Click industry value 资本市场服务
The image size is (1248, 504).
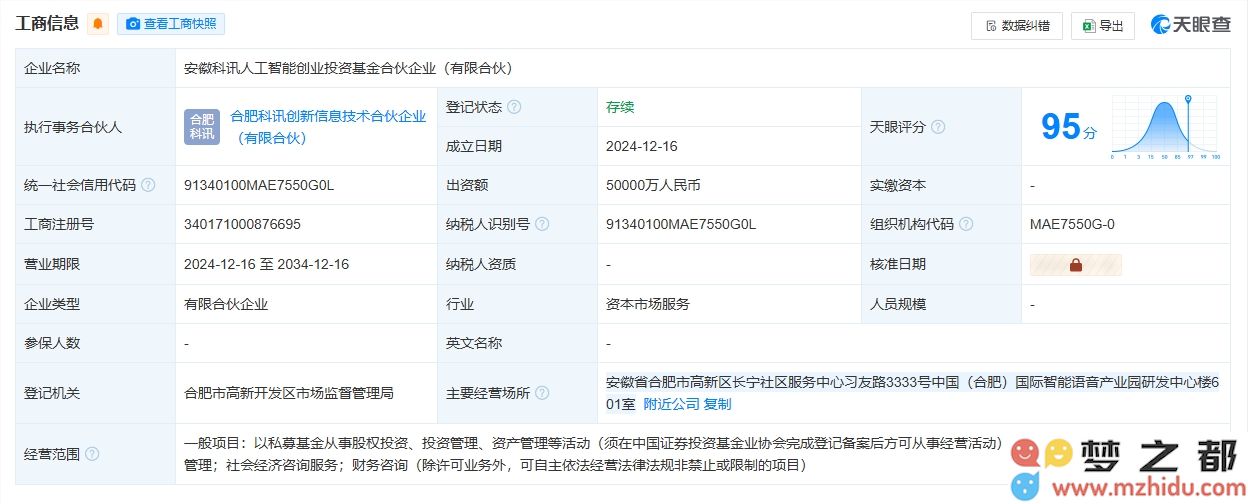[648, 304]
